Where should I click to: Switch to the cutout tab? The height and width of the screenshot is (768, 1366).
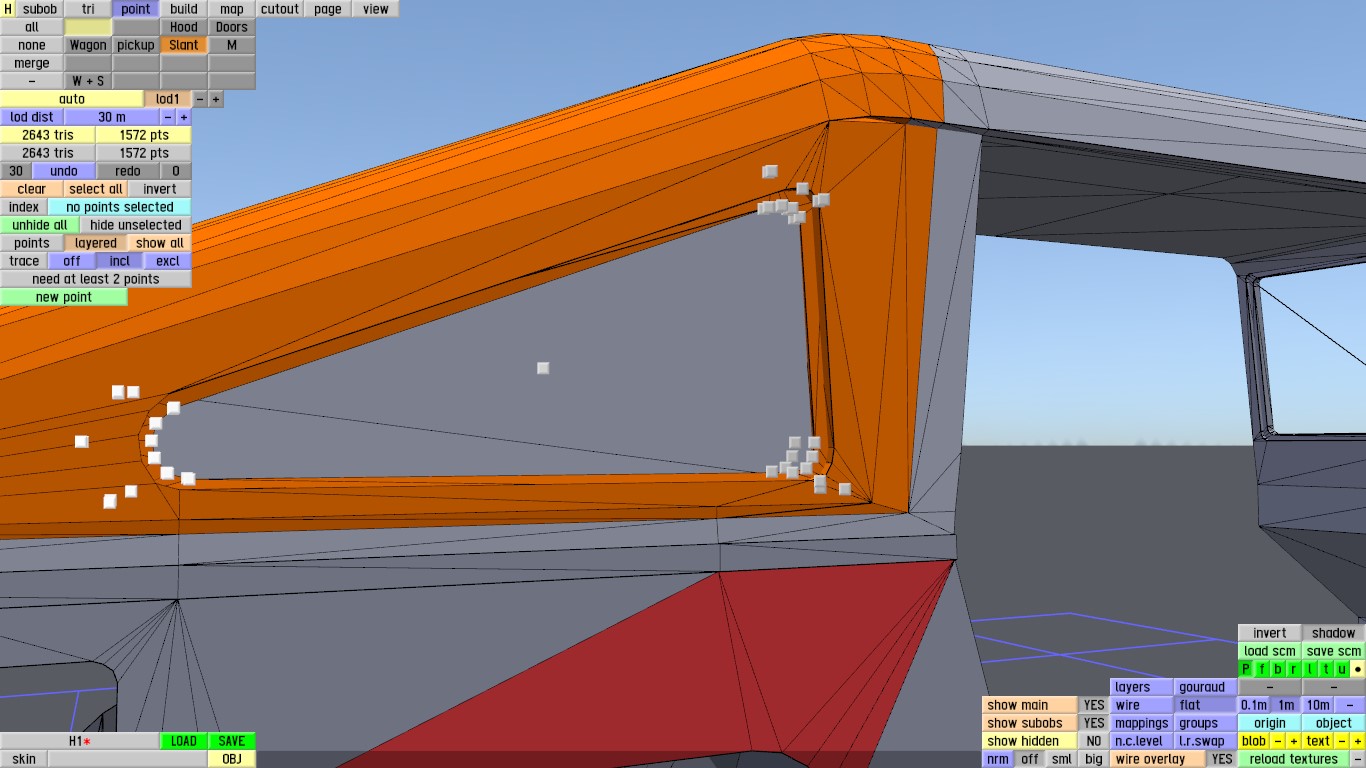coord(280,9)
